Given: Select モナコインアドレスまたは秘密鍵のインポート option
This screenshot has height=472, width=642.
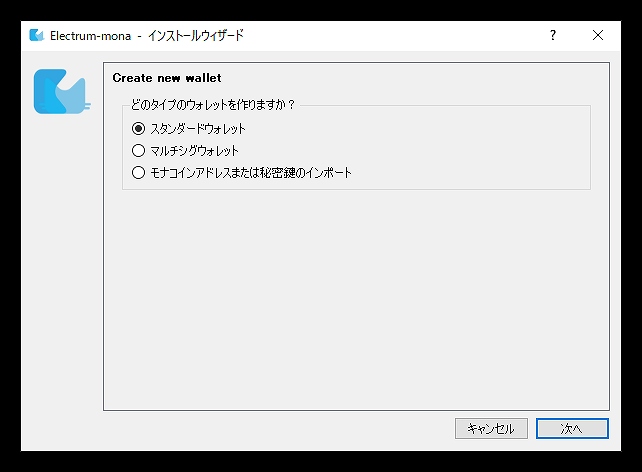Looking at the screenshot, I should coord(242,172).
